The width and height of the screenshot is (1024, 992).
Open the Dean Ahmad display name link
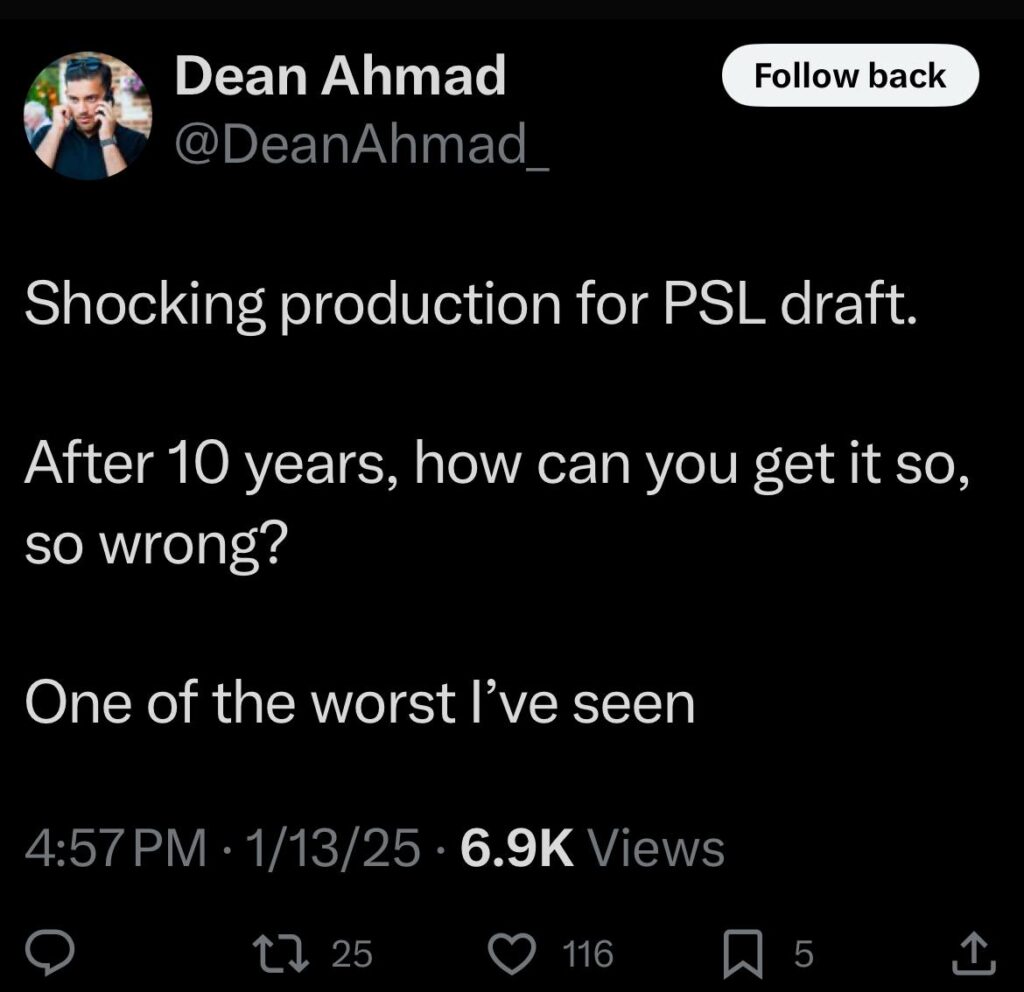[340, 77]
